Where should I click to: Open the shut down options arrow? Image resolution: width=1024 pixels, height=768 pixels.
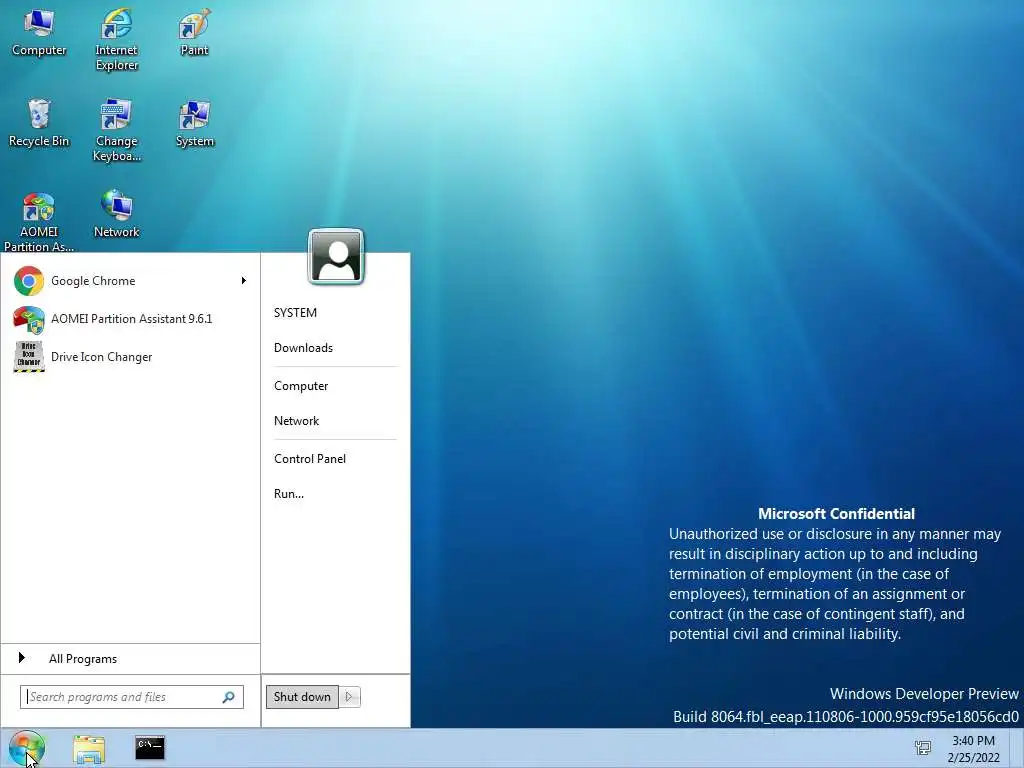[349, 697]
